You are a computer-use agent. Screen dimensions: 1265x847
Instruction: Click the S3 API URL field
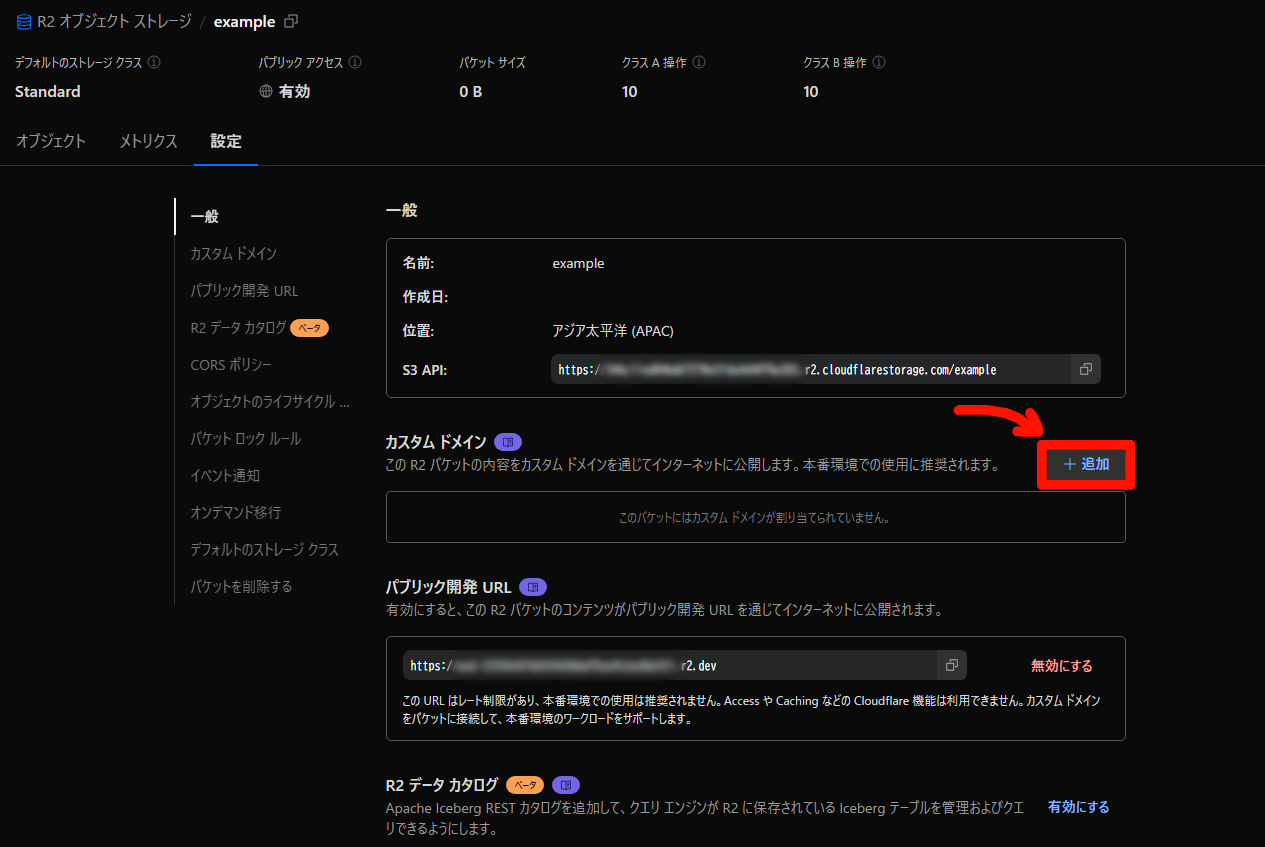click(811, 369)
